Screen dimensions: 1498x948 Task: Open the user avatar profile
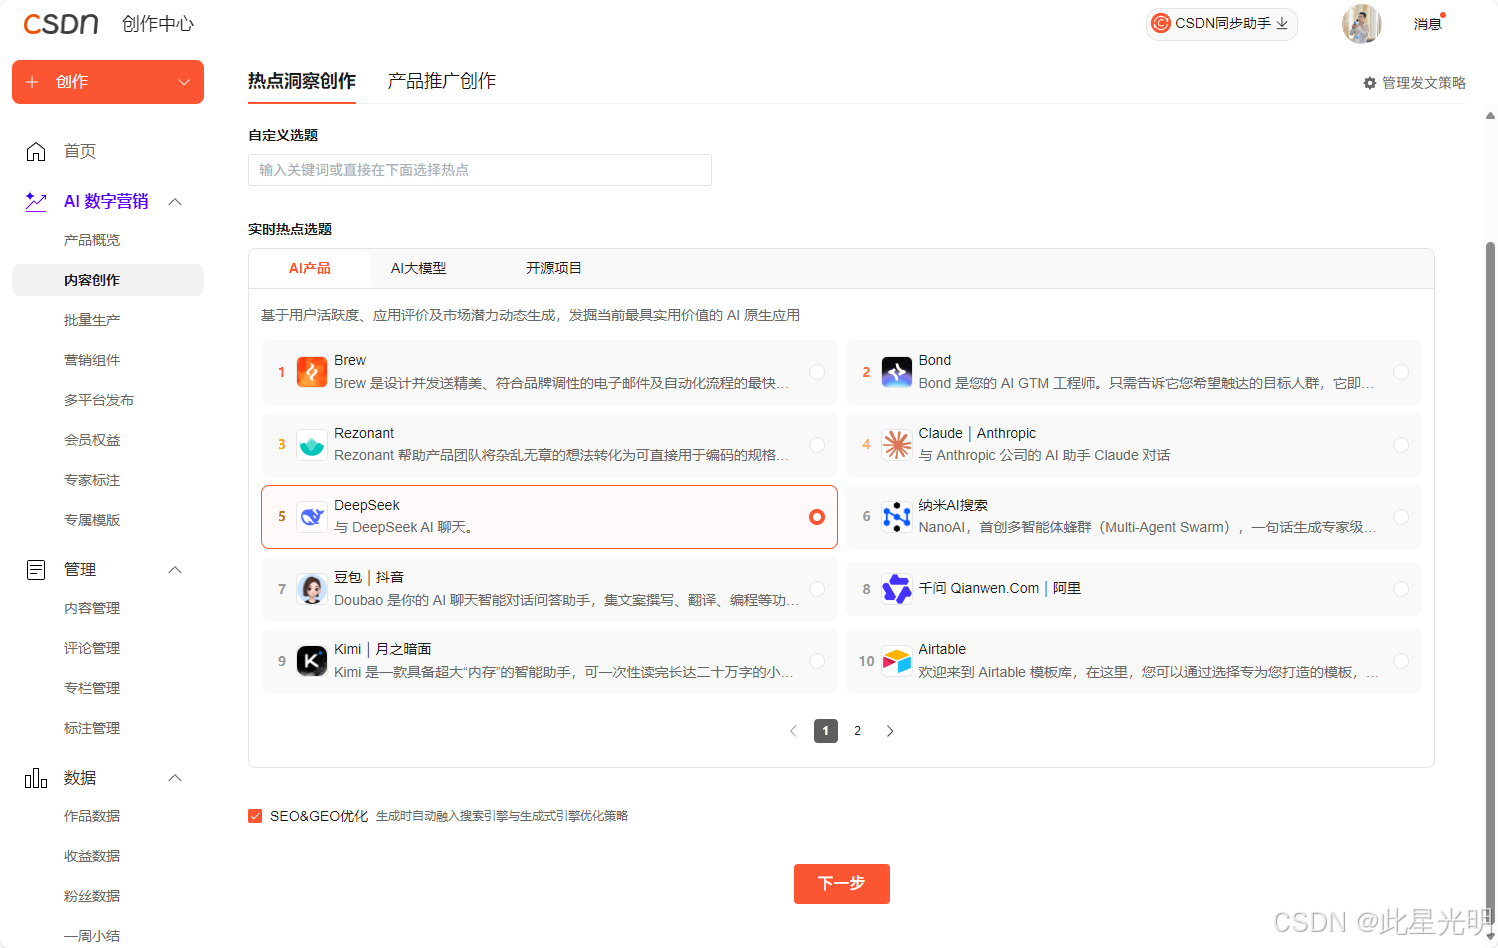coord(1361,24)
